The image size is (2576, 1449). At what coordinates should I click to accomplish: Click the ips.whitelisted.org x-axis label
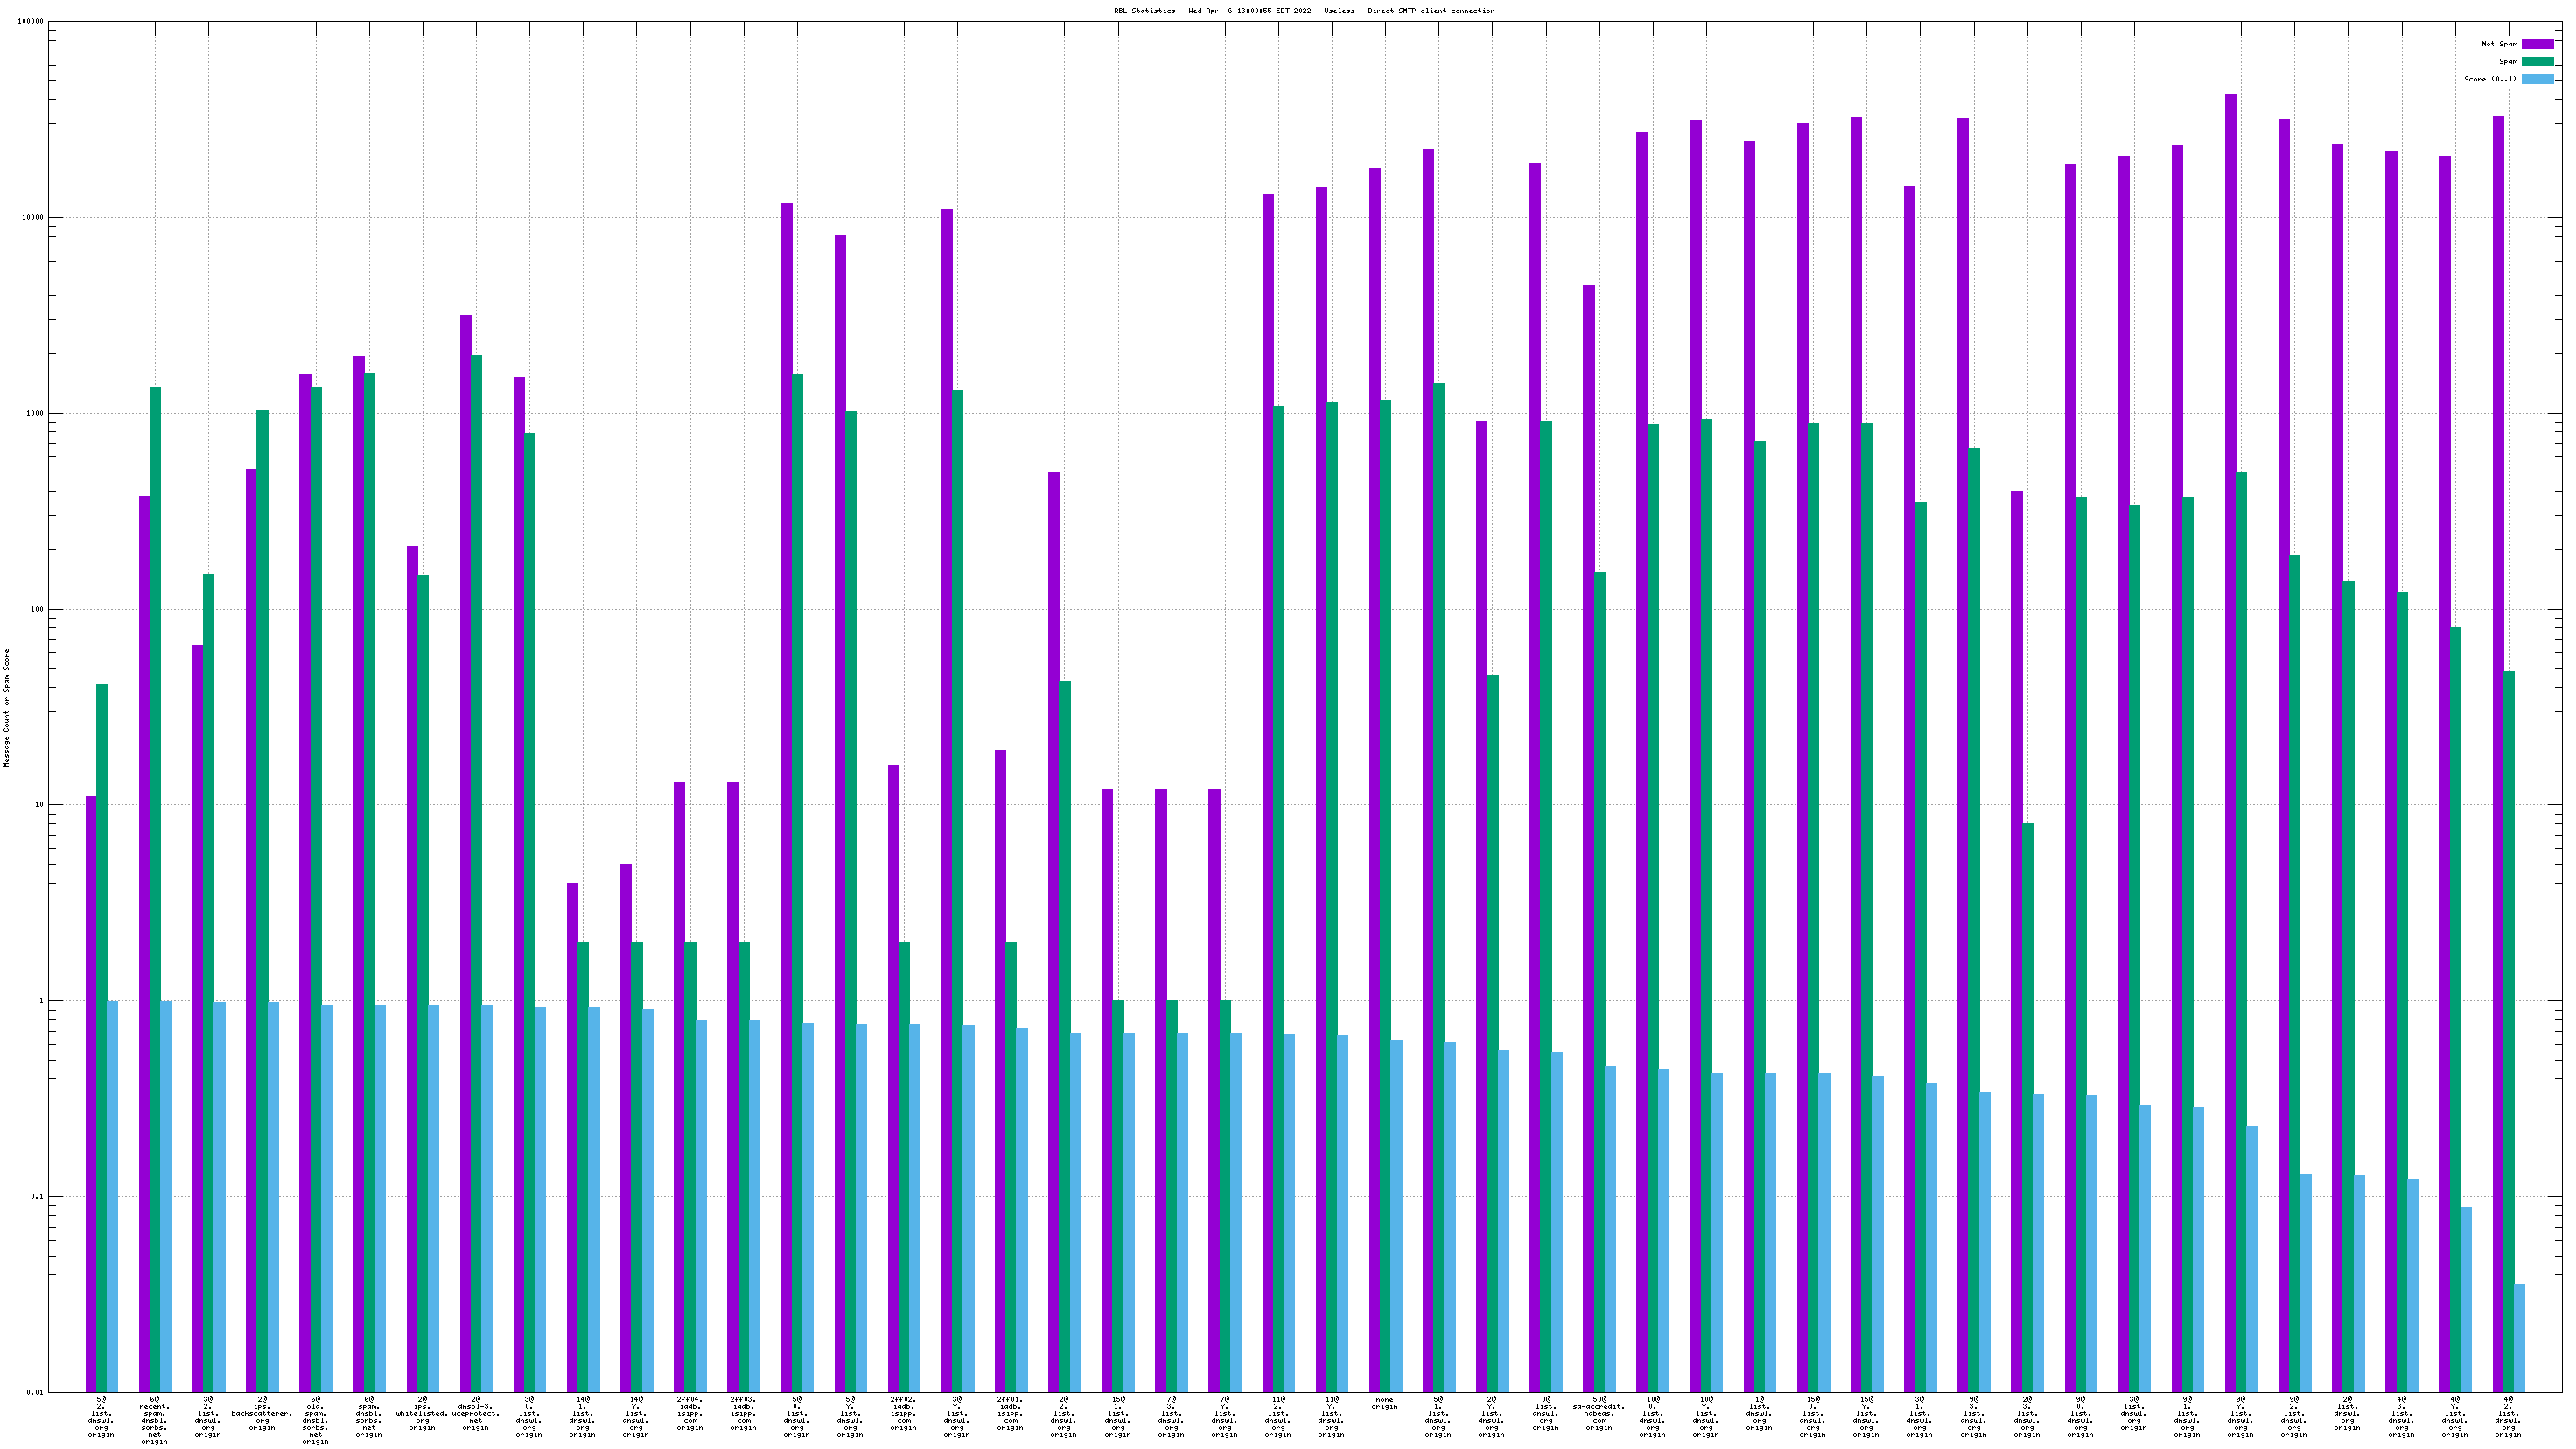[x=422, y=1413]
